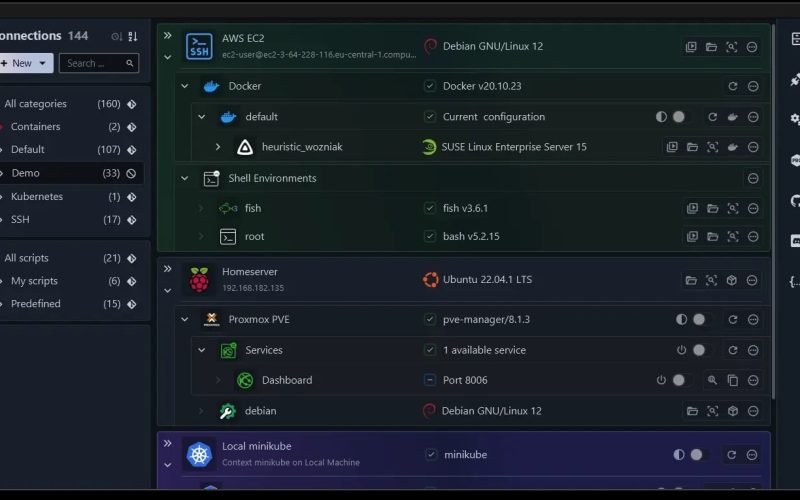The image size is (800, 500).
Task: Toggle the Docker default Current configuration switch
Action: (678, 117)
